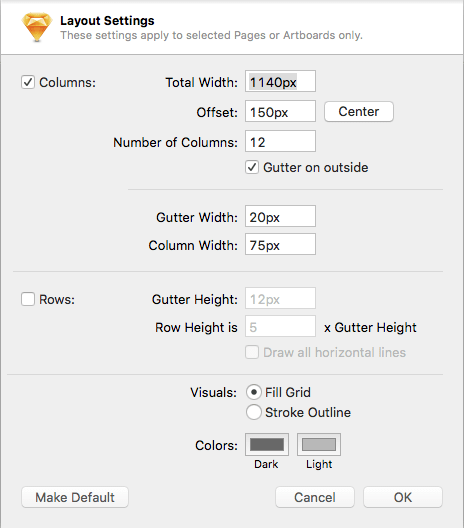The image size is (464, 528).
Task: Click the Column Width text box
Action: [x=280, y=244]
